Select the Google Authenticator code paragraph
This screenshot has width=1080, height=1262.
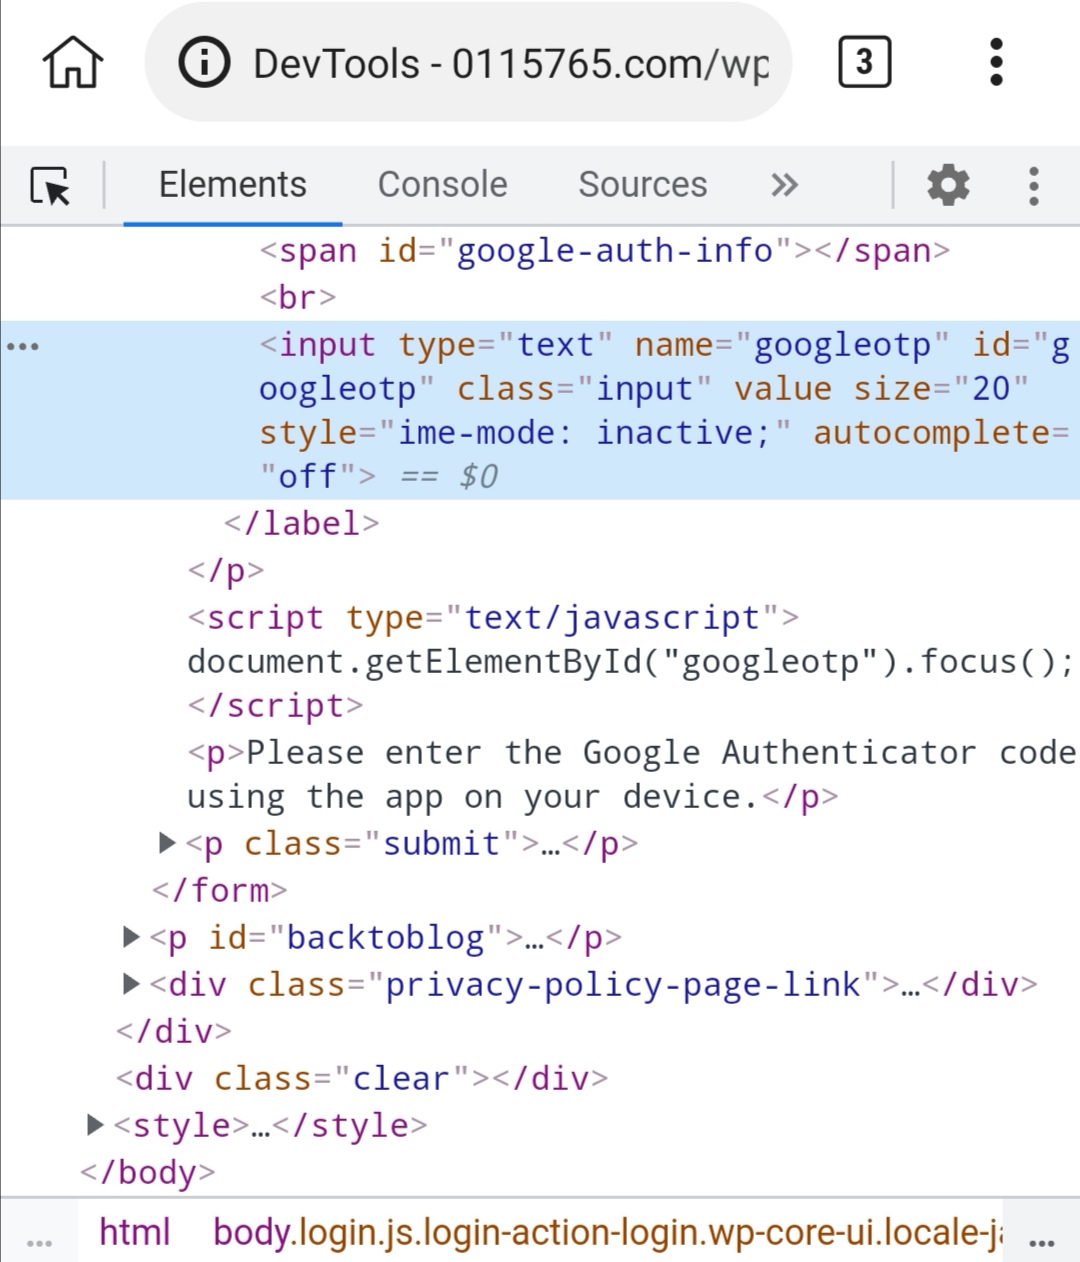pos(631,774)
